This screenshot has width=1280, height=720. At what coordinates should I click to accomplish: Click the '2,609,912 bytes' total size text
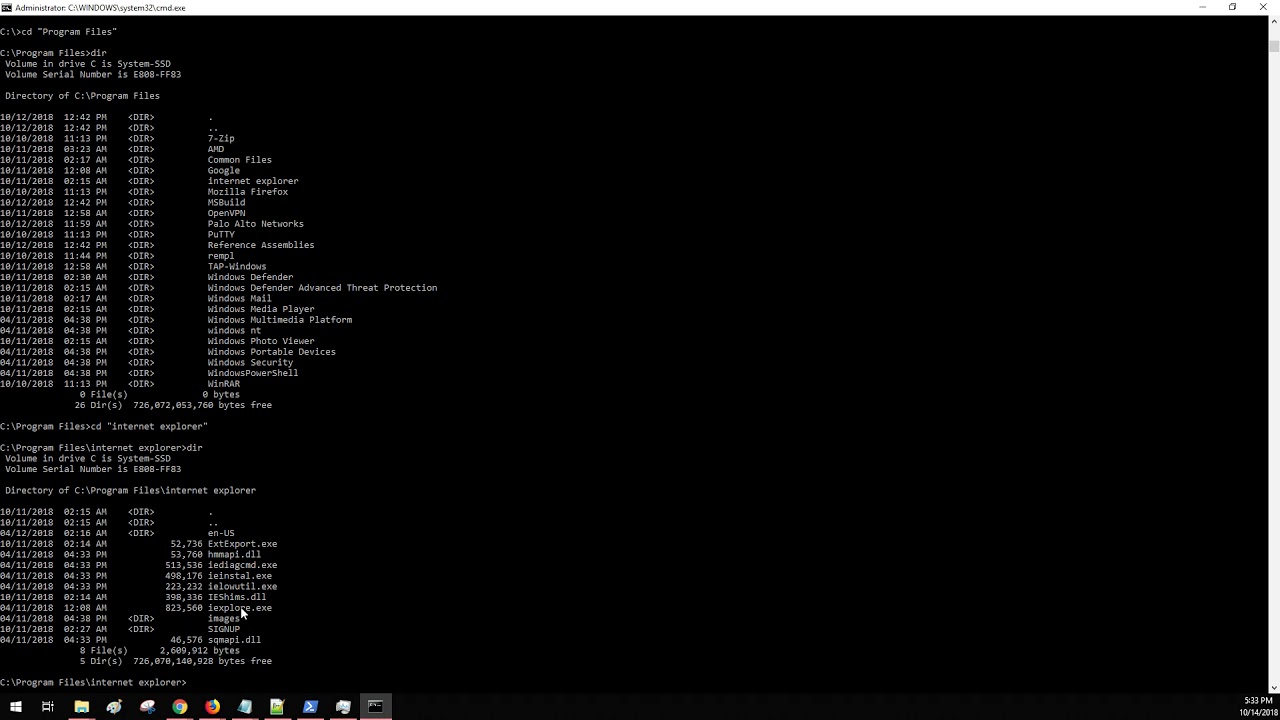200,651
